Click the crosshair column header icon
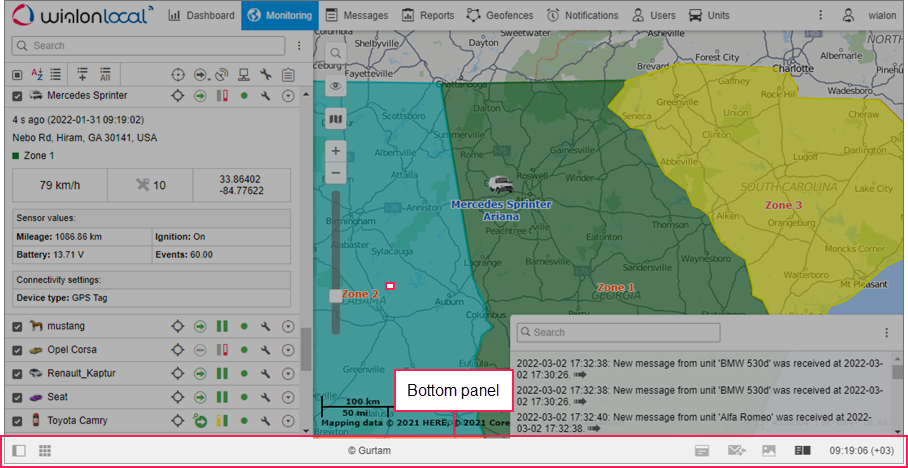The width and height of the screenshot is (908, 468). click(178, 75)
